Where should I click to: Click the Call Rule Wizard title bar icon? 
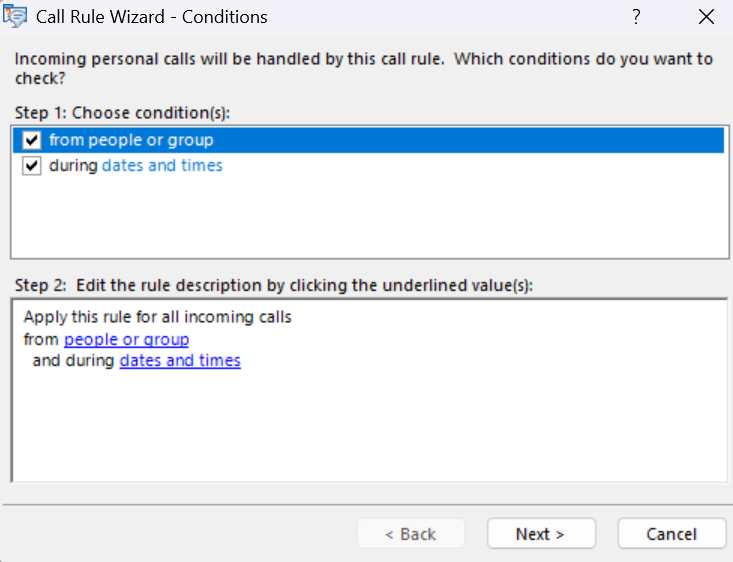[x=15, y=17]
